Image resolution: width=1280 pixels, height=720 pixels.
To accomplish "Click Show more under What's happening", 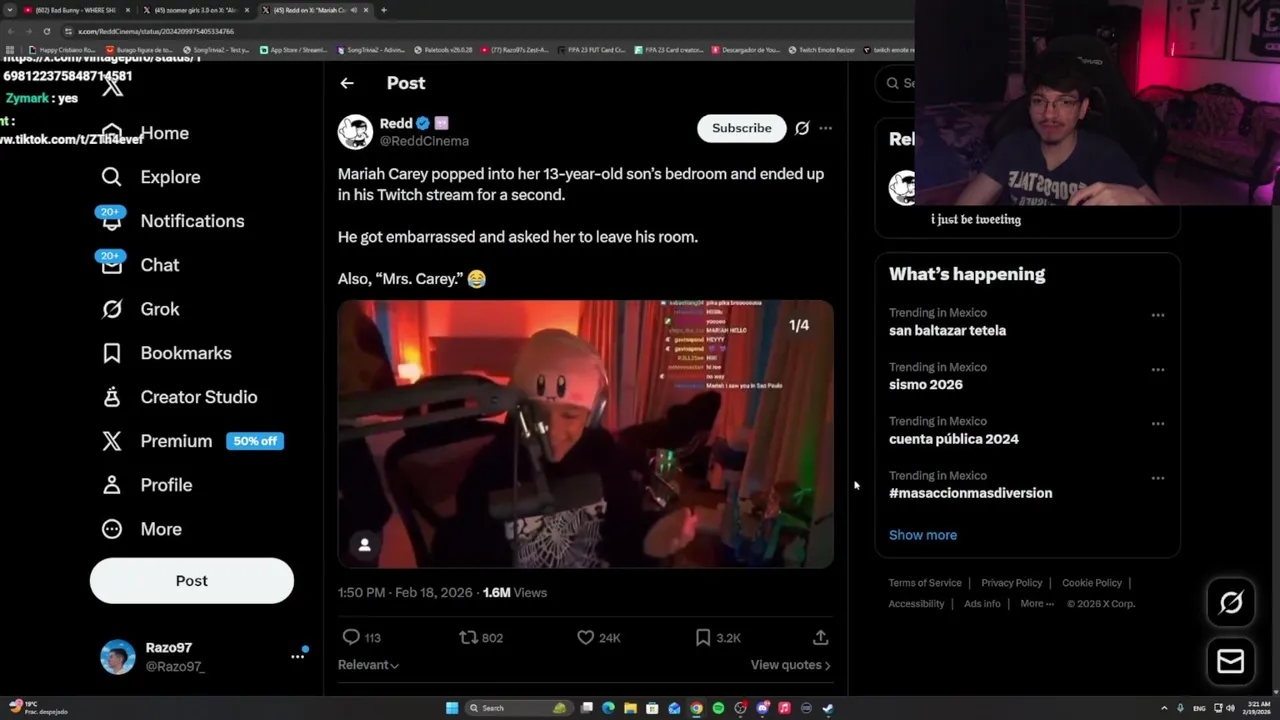I will click(923, 535).
